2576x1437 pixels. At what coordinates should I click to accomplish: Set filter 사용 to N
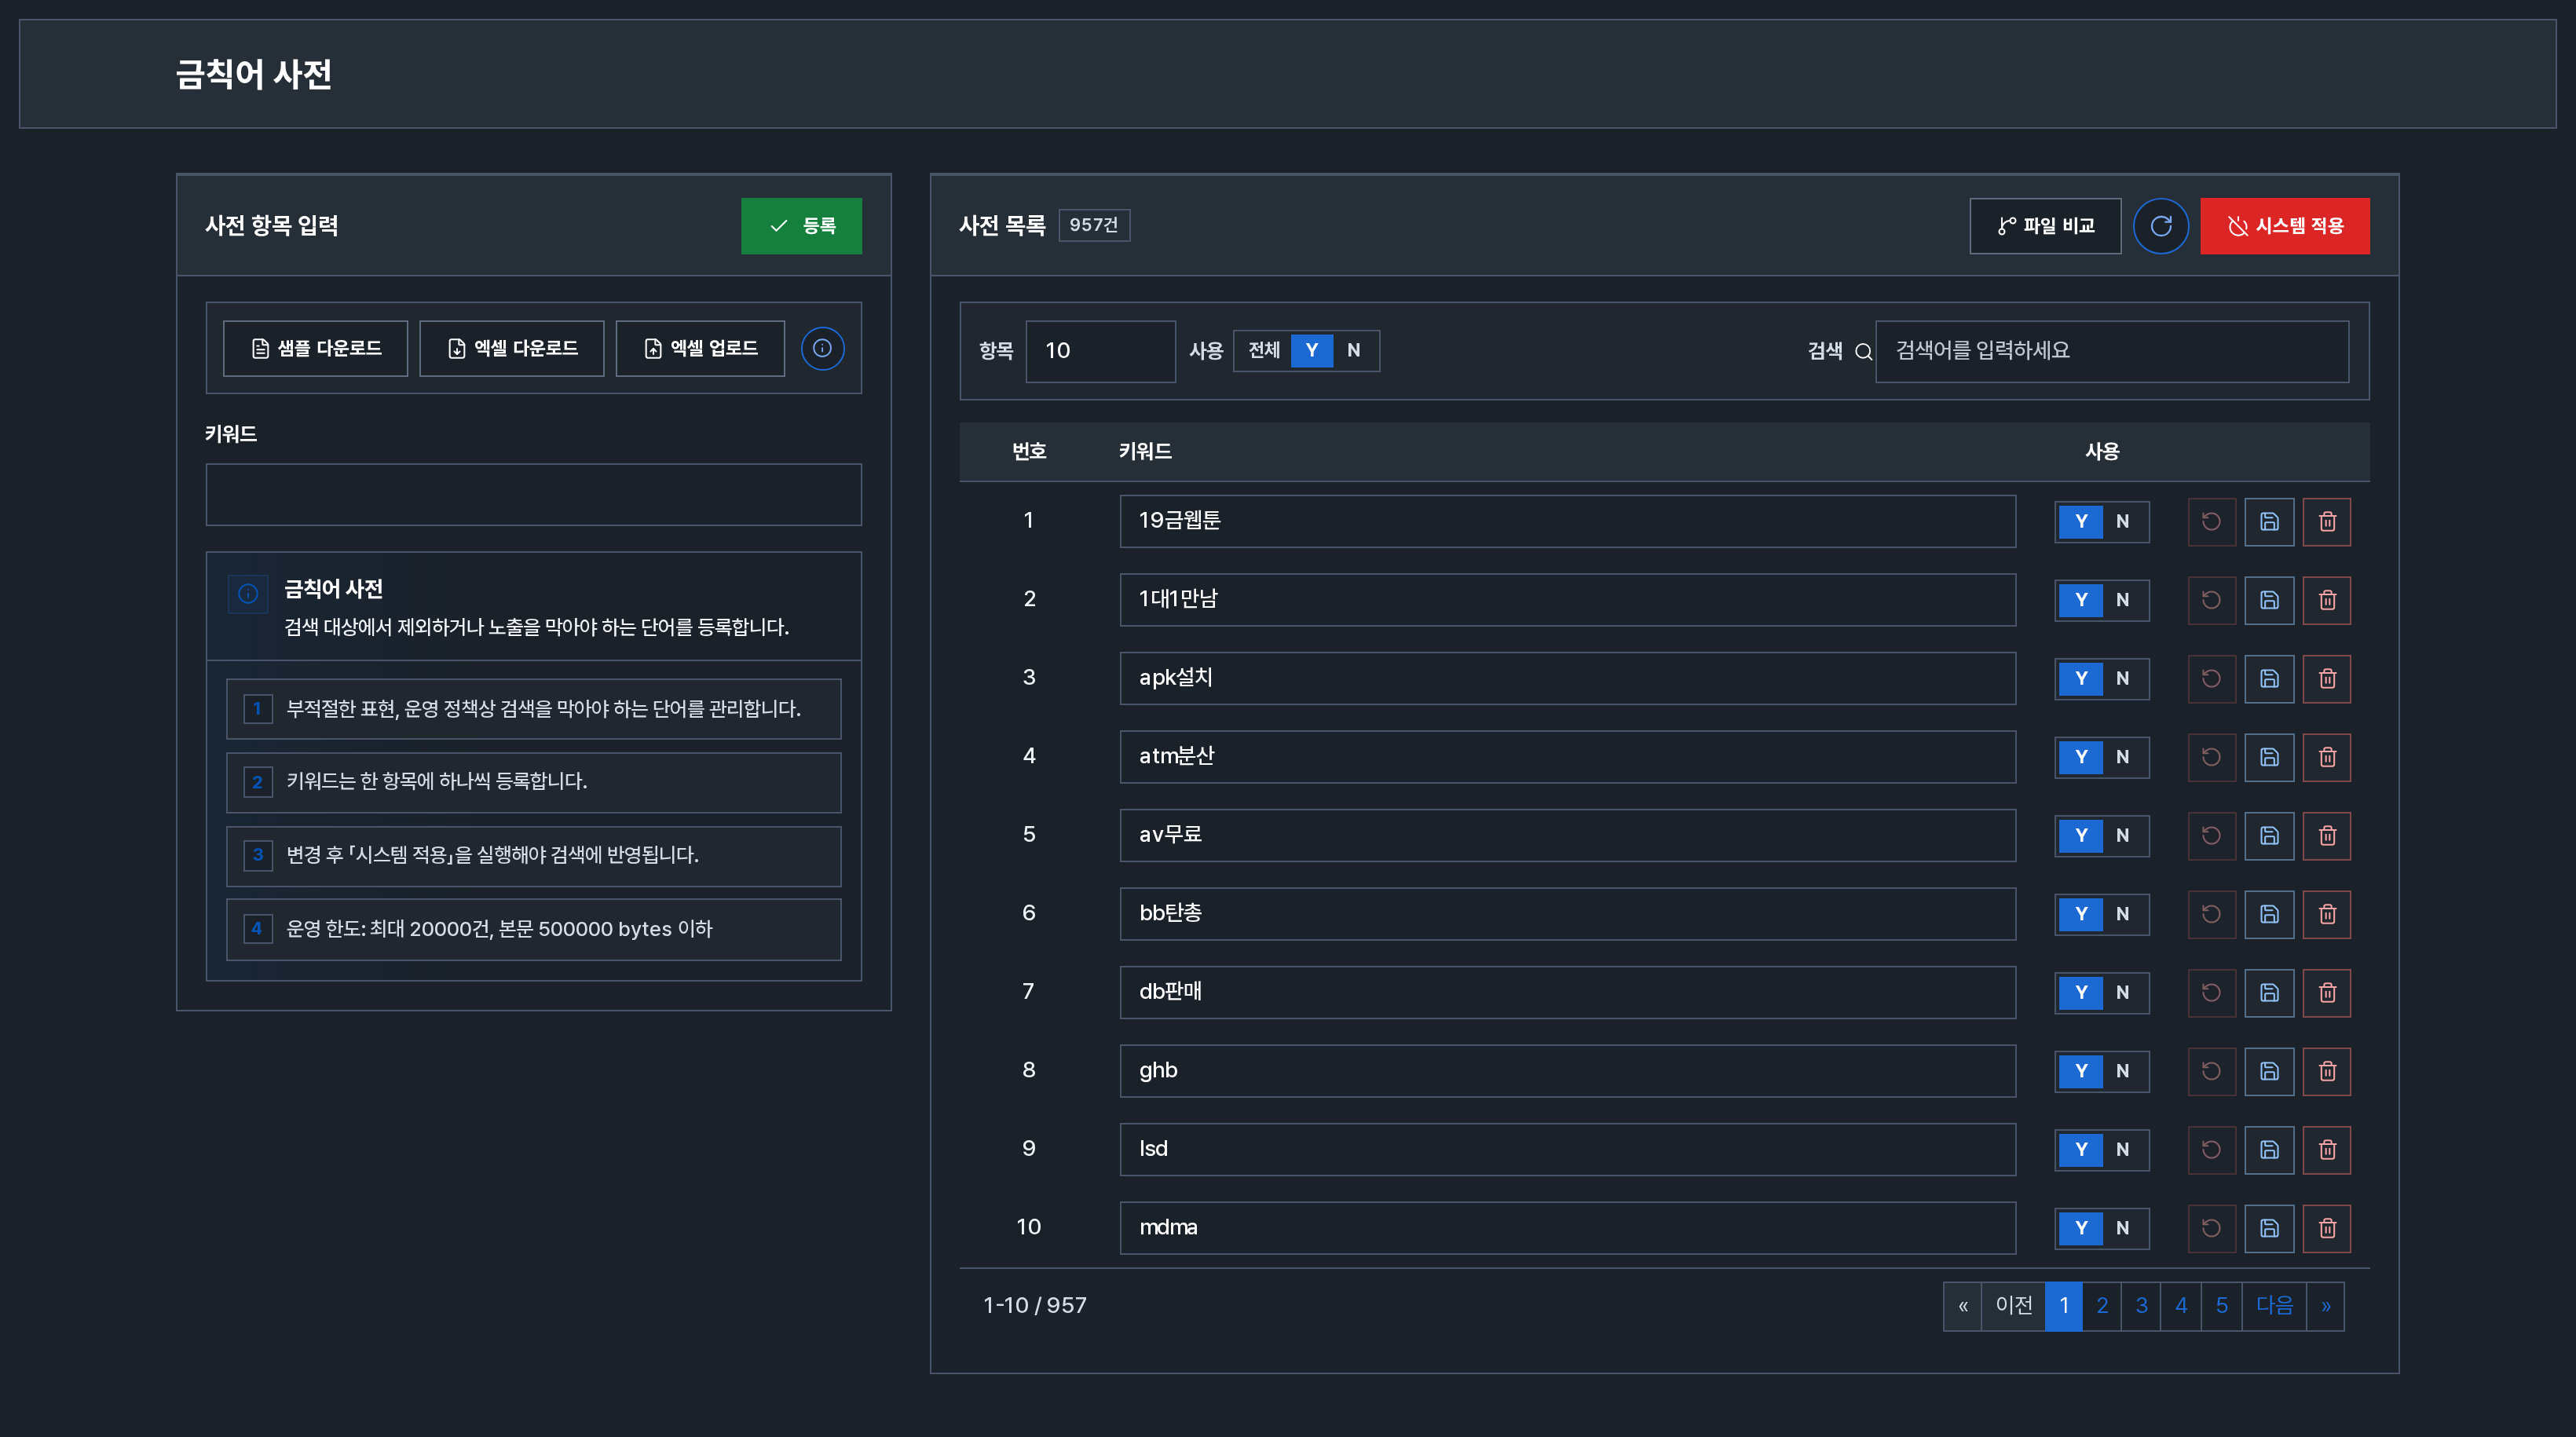click(1353, 350)
